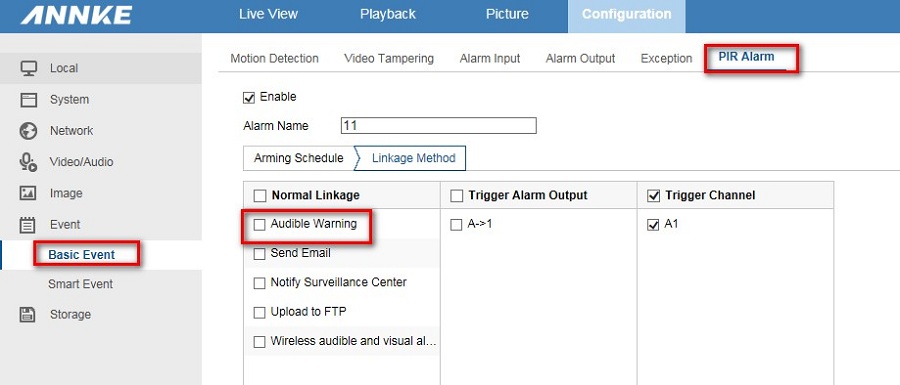The width and height of the screenshot is (900, 385).
Task: Click the Local monitor icon
Action: [x=28, y=68]
